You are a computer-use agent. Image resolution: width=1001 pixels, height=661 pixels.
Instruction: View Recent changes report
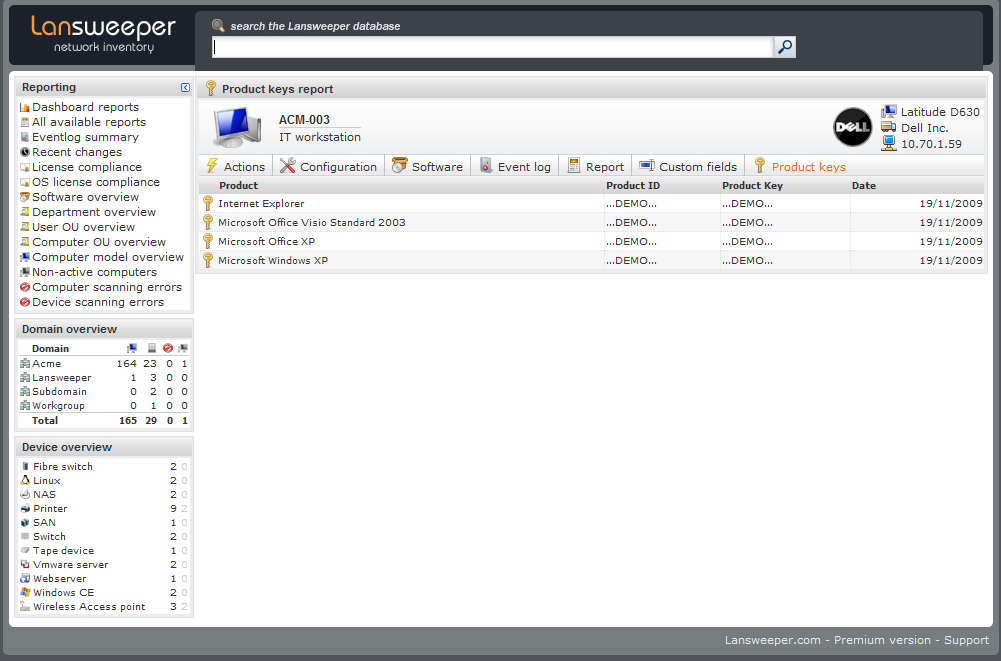coord(77,152)
